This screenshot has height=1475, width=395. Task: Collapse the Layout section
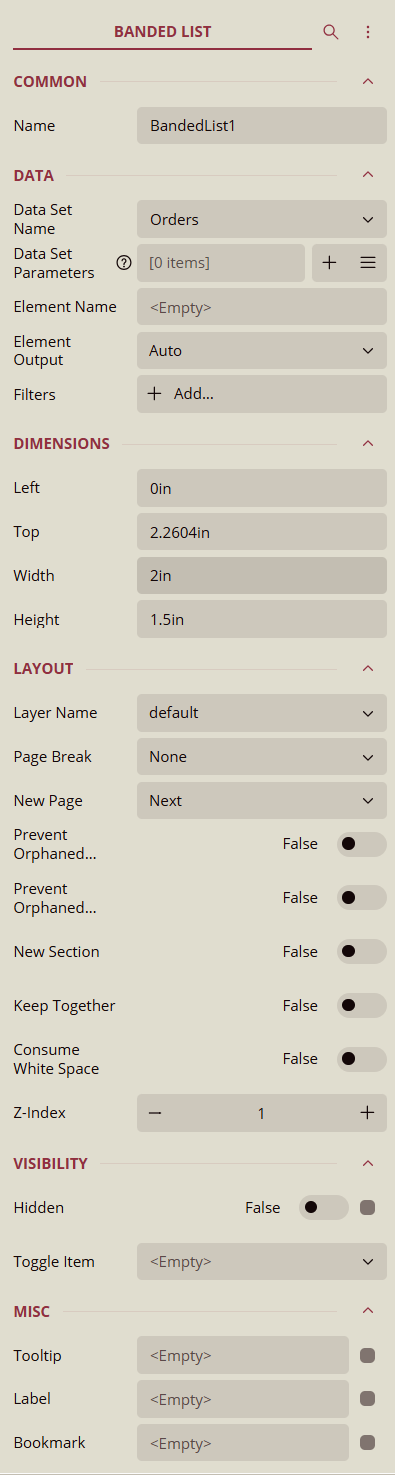tap(368, 668)
